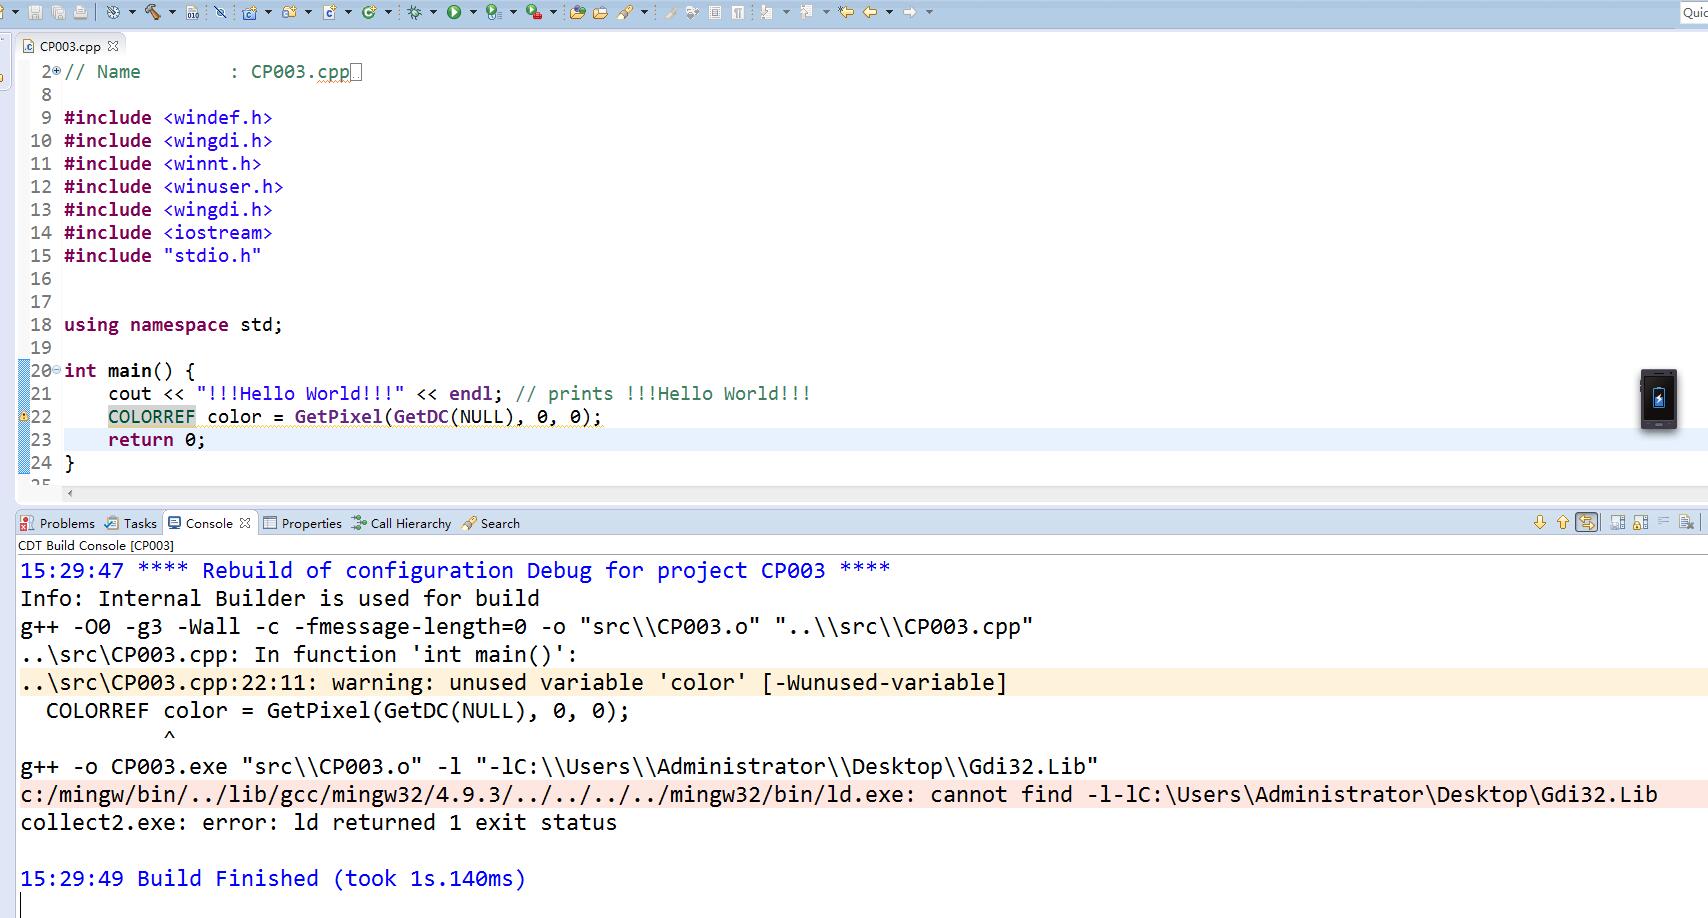Close the CP003.cpp editor tab
The width and height of the screenshot is (1708, 918).
(x=113, y=46)
